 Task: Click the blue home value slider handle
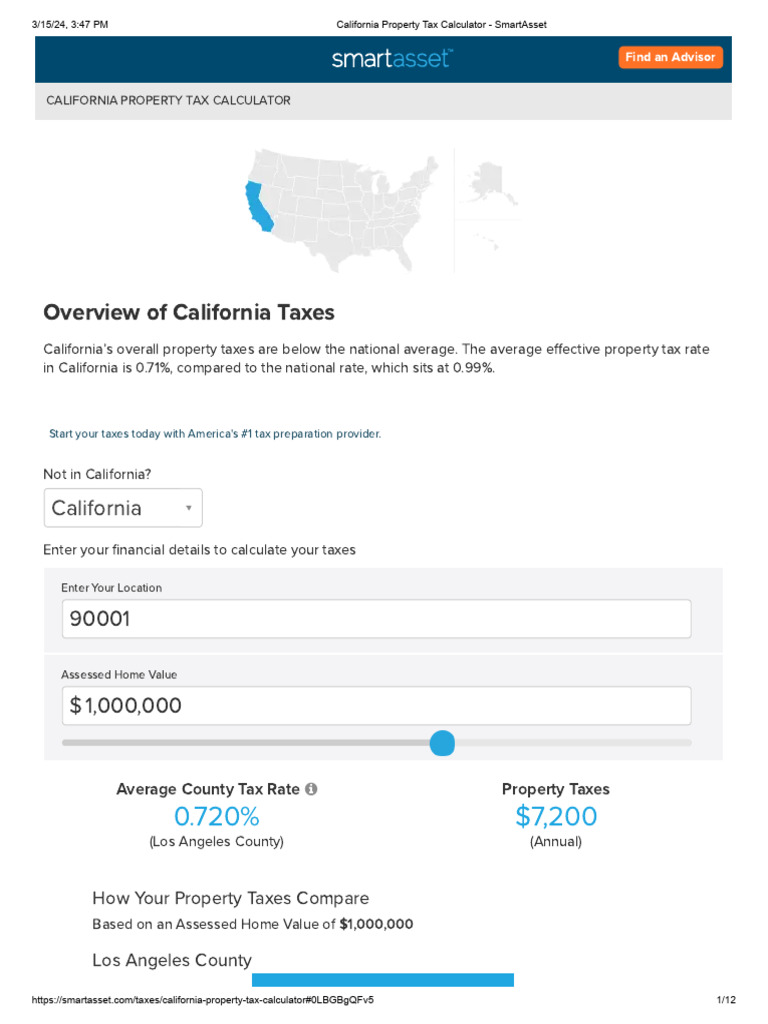(442, 743)
